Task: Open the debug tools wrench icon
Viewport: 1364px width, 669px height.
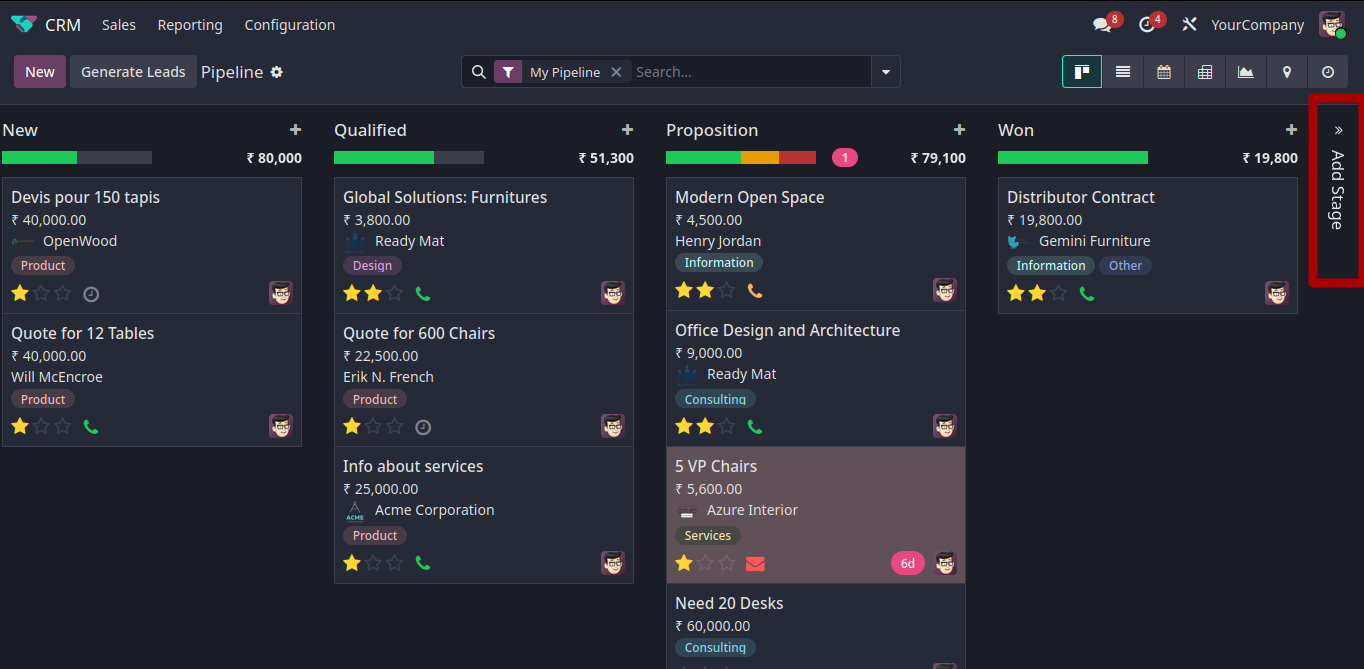Action: 1189,25
